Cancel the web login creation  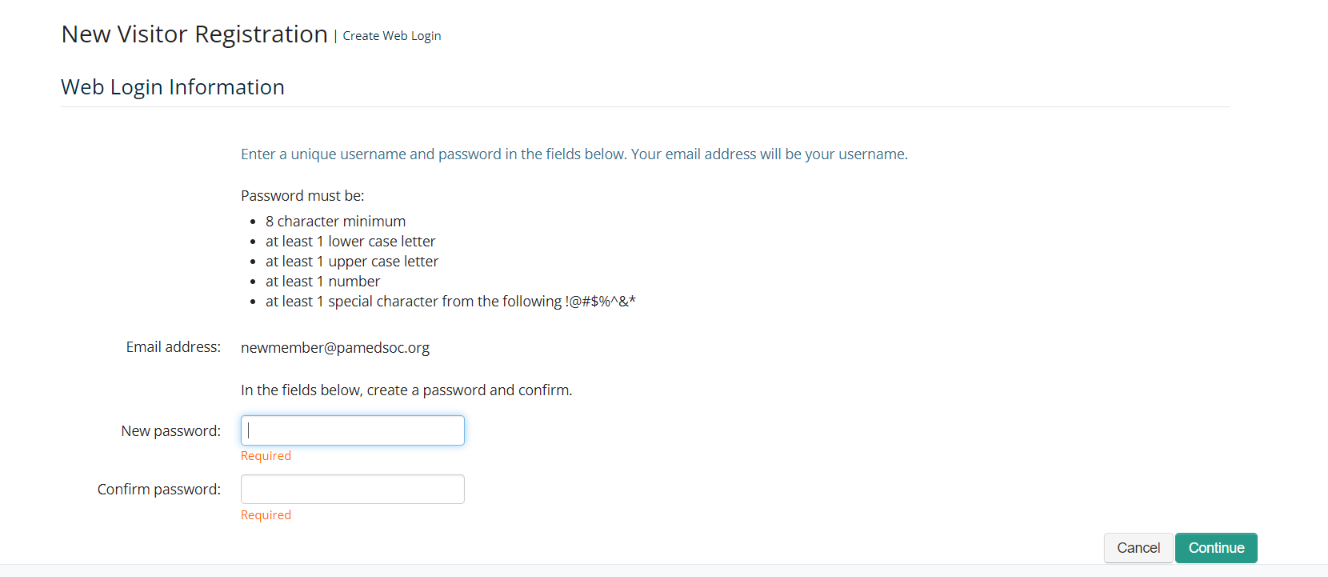[1138, 548]
